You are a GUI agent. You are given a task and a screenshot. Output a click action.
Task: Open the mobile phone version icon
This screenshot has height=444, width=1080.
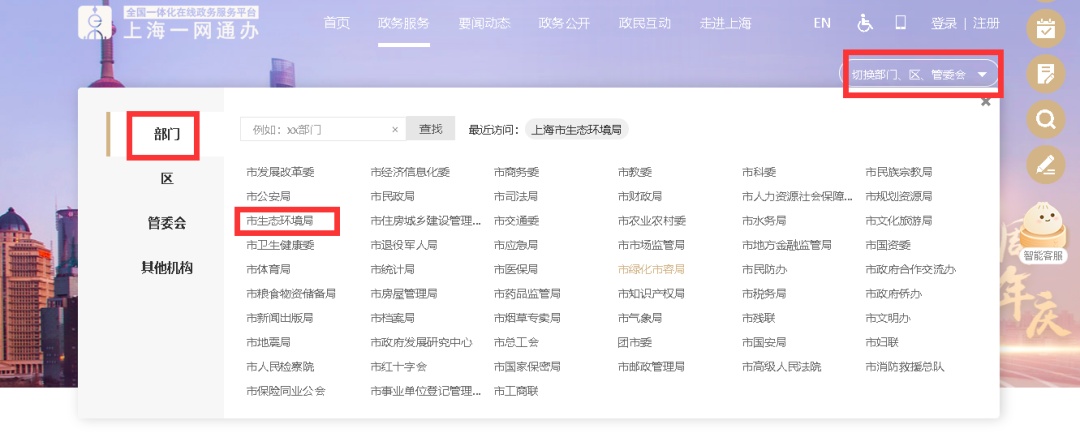(900, 22)
